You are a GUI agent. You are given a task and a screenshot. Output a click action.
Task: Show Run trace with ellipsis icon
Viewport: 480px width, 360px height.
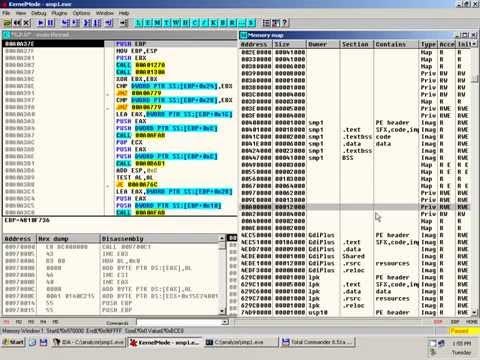coord(242,23)
